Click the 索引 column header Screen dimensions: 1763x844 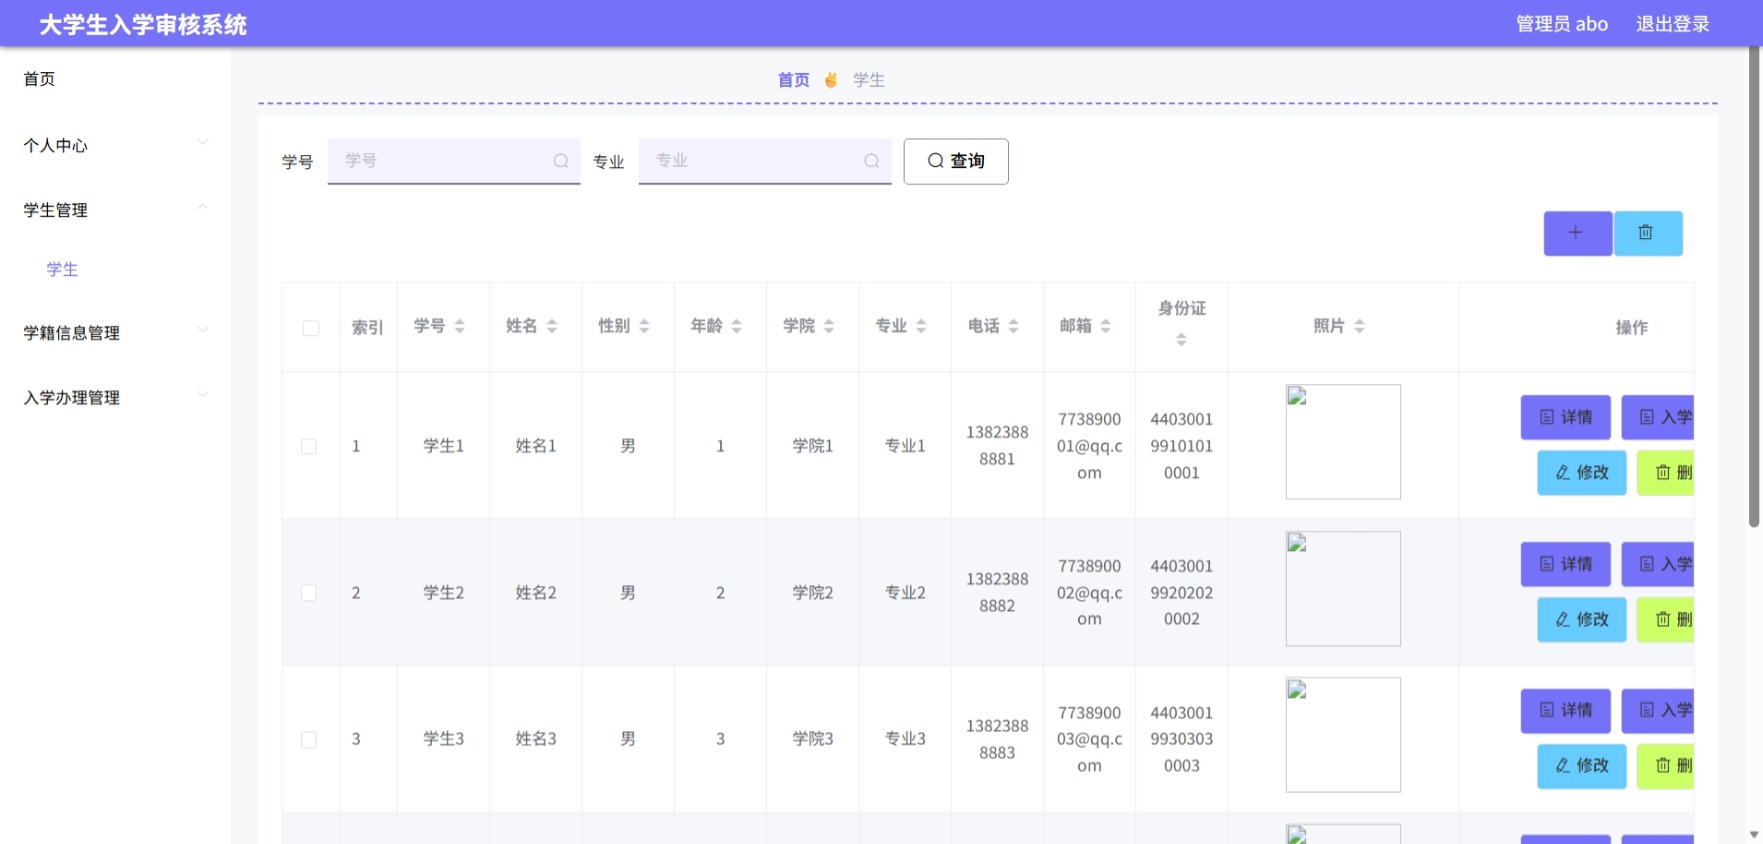pos(368,328)
